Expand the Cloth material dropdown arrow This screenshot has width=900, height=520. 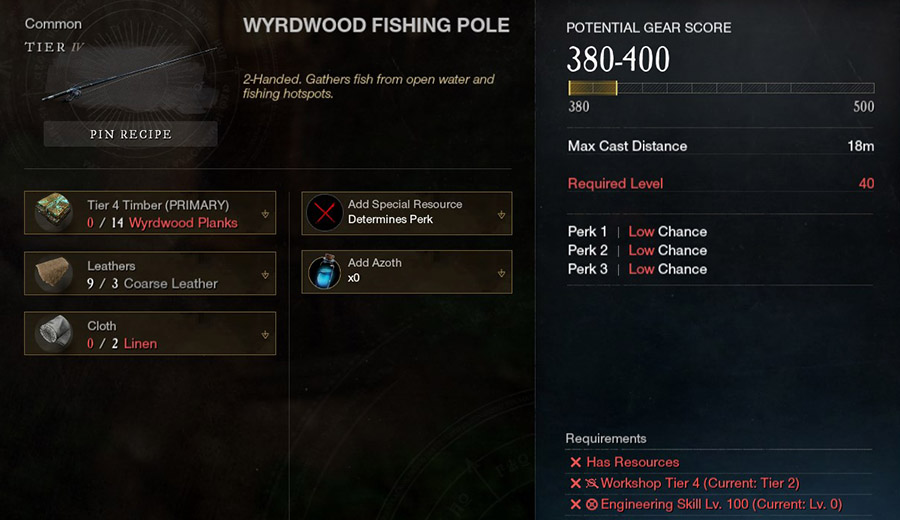265,334
